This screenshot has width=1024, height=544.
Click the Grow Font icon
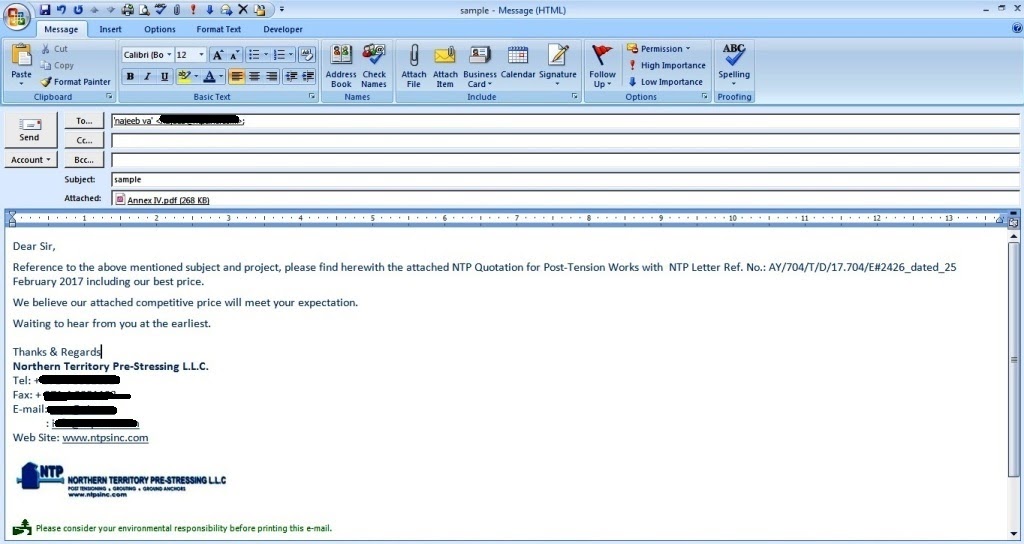point(218,55)
